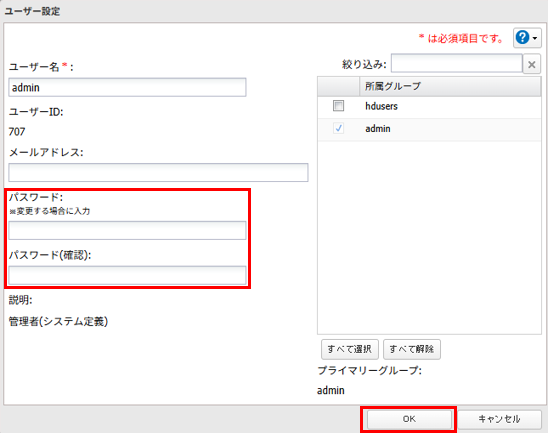The image size is (548, 433).
Task: Click the primary group value admin
Action: pos(331,390)
